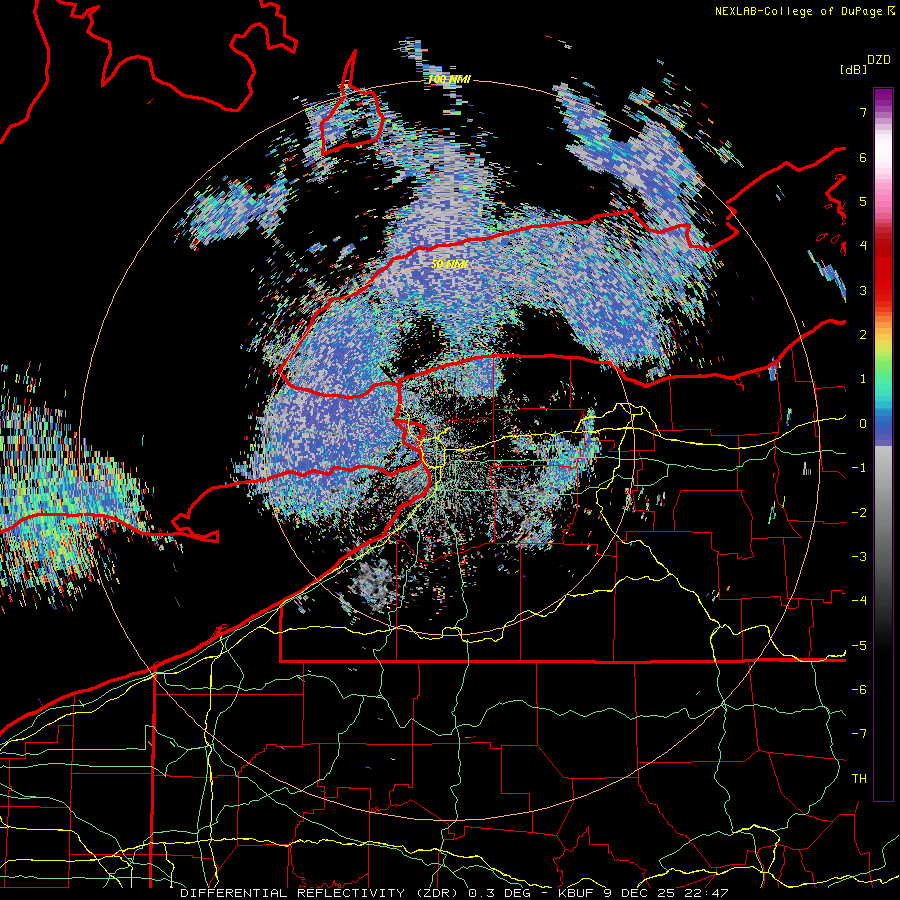Click the 50 NMI range ring label
The width and height of the screenshot is (900, 900).
click(x=449, y=264)
